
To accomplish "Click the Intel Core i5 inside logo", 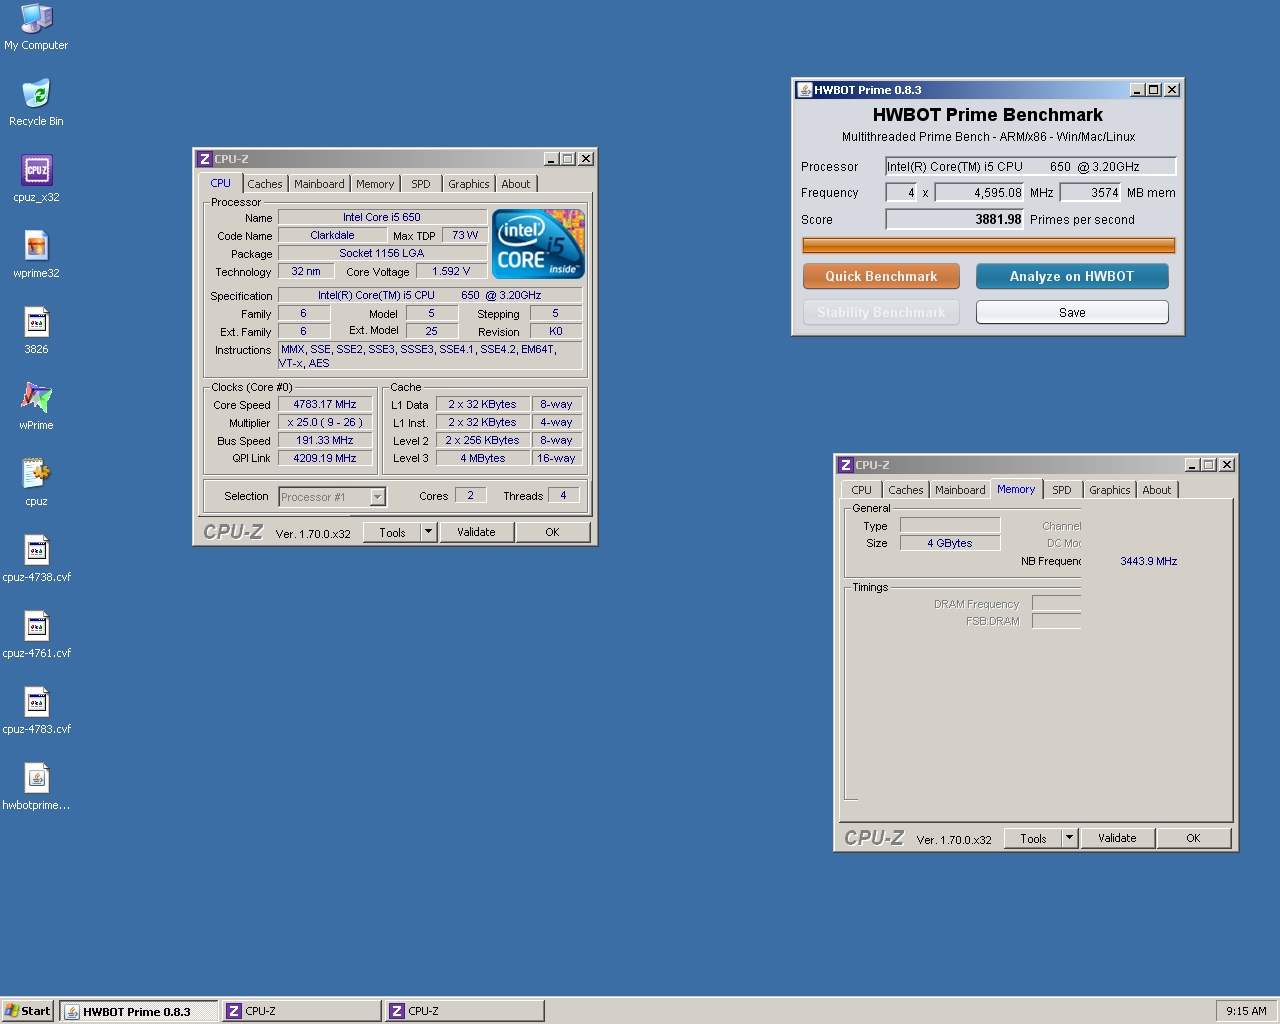I will [538, 244].
